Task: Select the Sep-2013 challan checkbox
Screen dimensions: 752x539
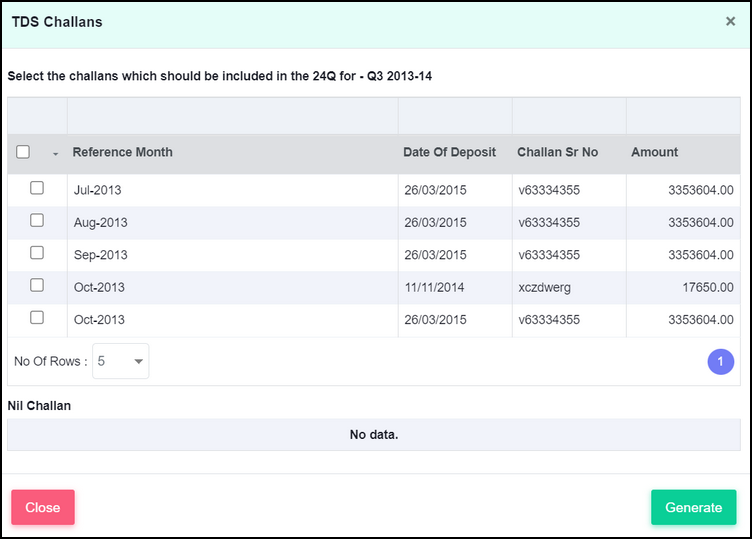Action: 37,253
